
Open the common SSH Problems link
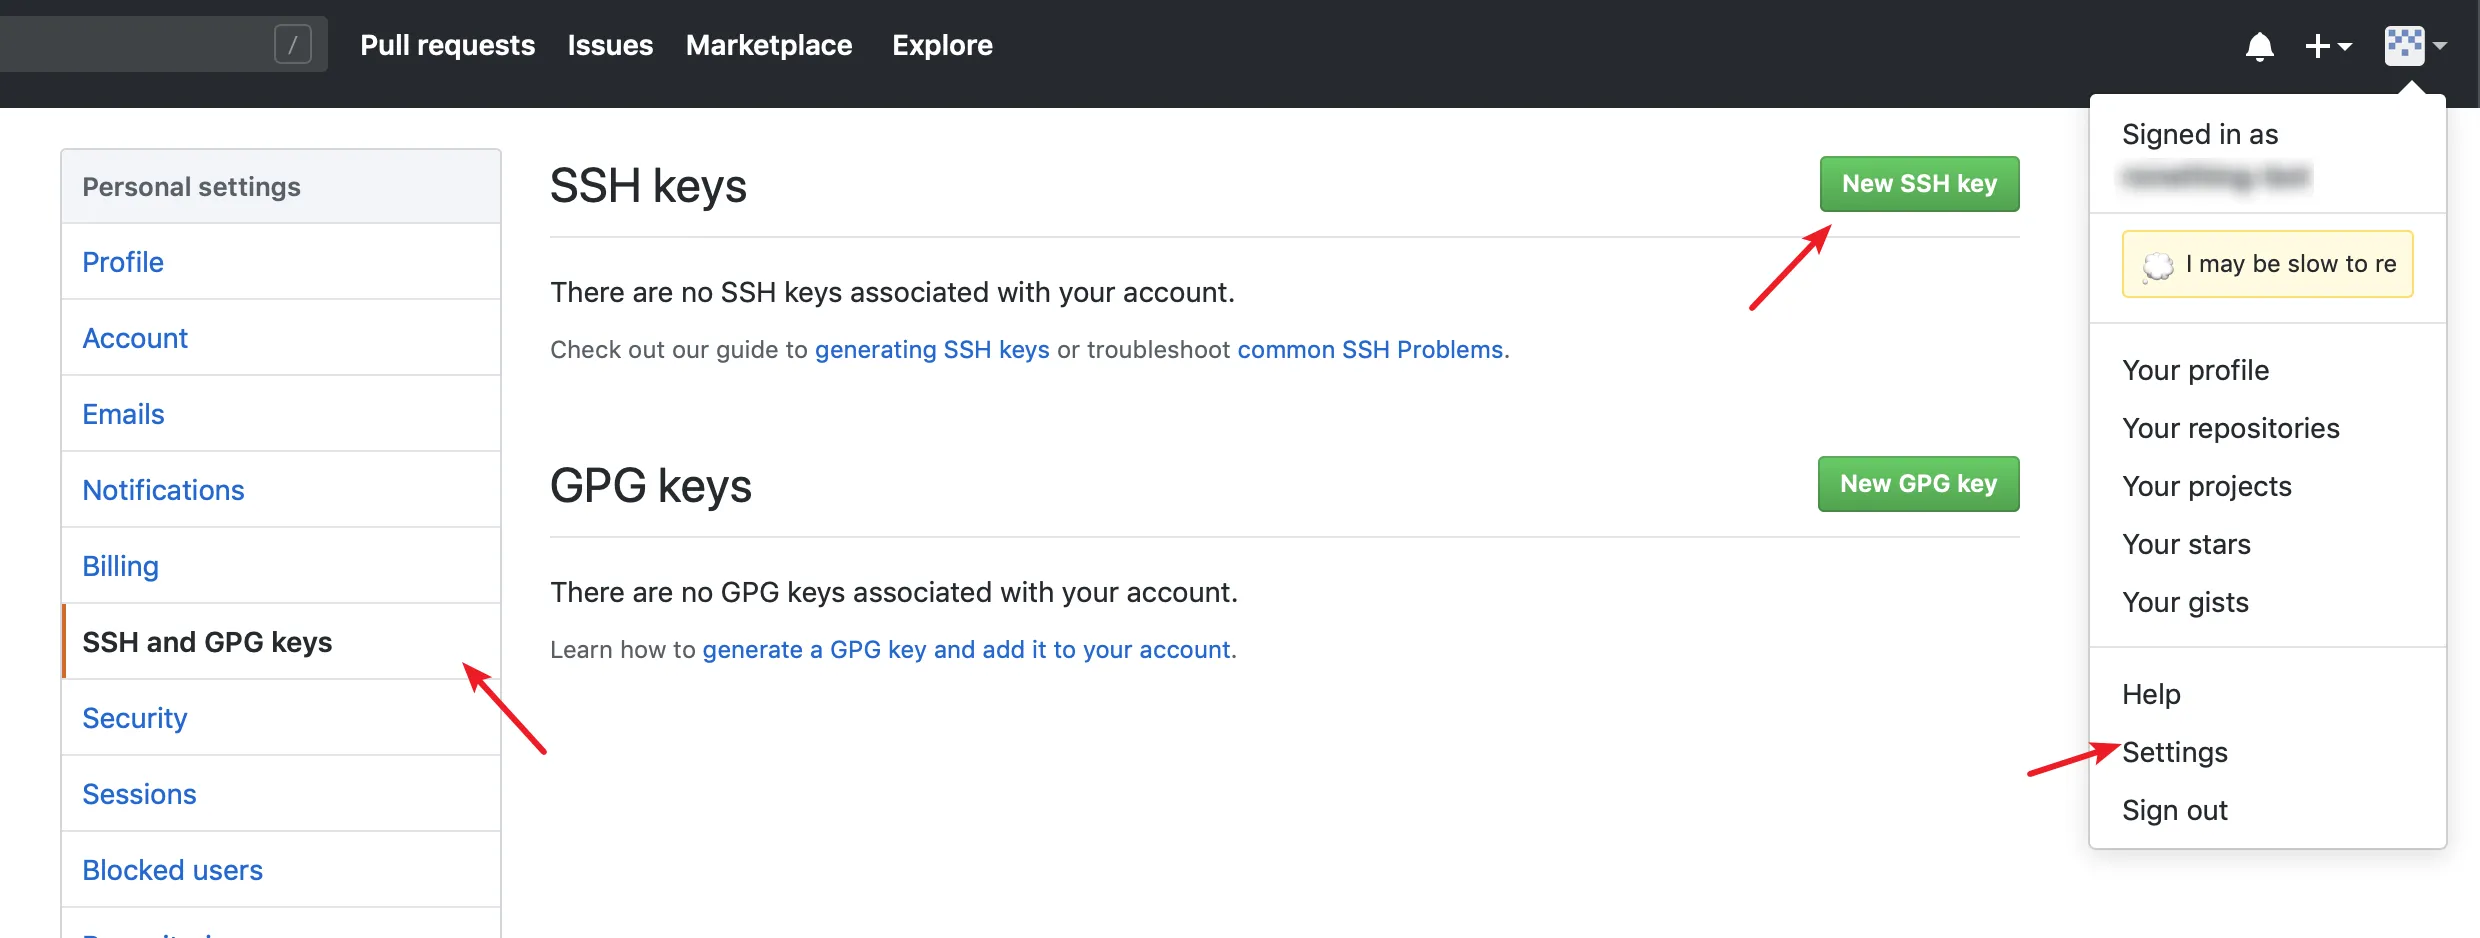pos(1370,350)
